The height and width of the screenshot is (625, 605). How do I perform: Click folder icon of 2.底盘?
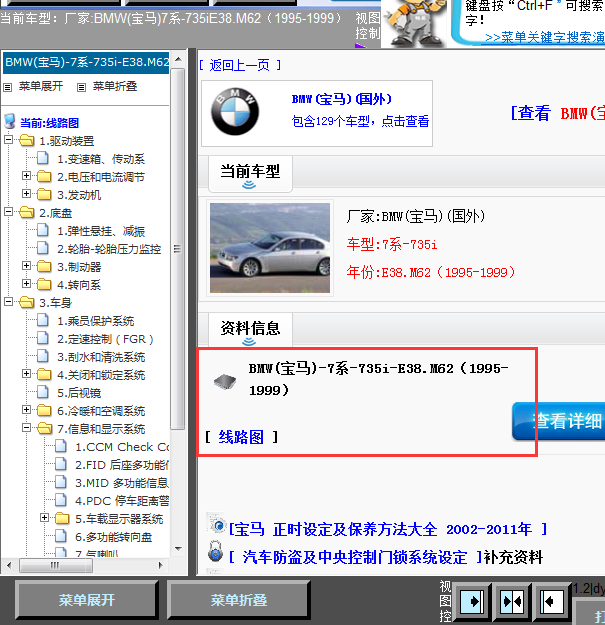click(x=27, y=212)
